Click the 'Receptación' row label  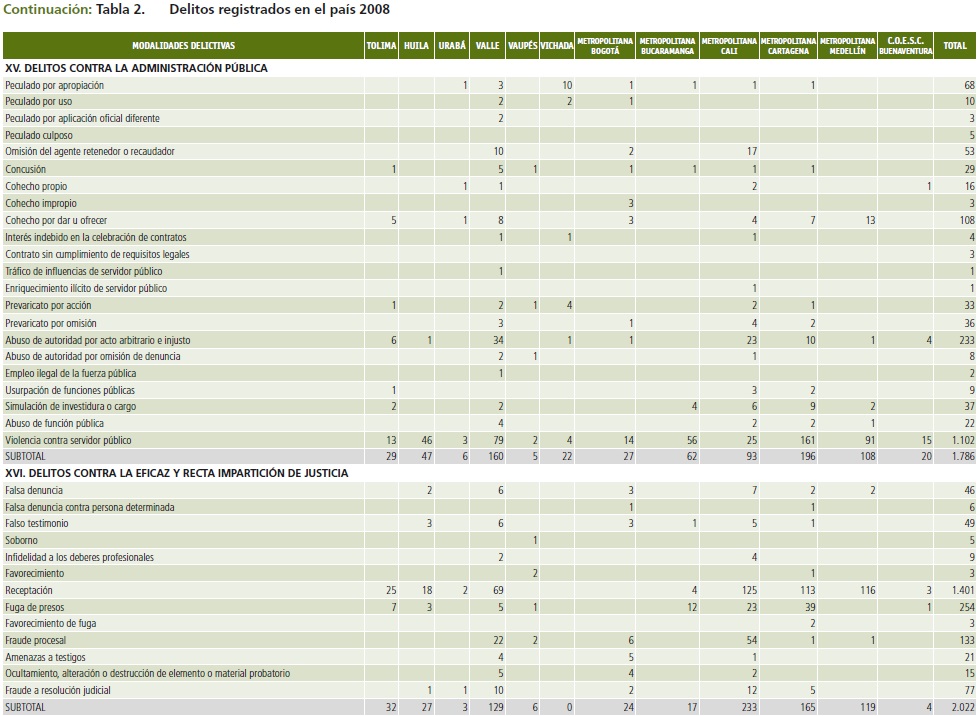pos(29,591)
